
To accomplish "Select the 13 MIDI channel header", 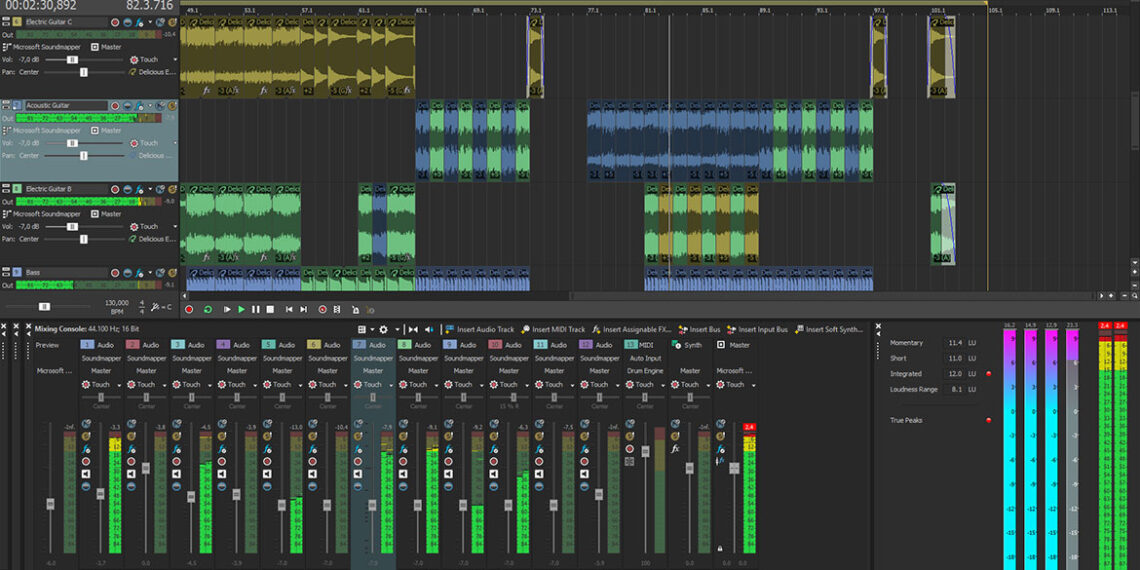I will coord(638,345).
